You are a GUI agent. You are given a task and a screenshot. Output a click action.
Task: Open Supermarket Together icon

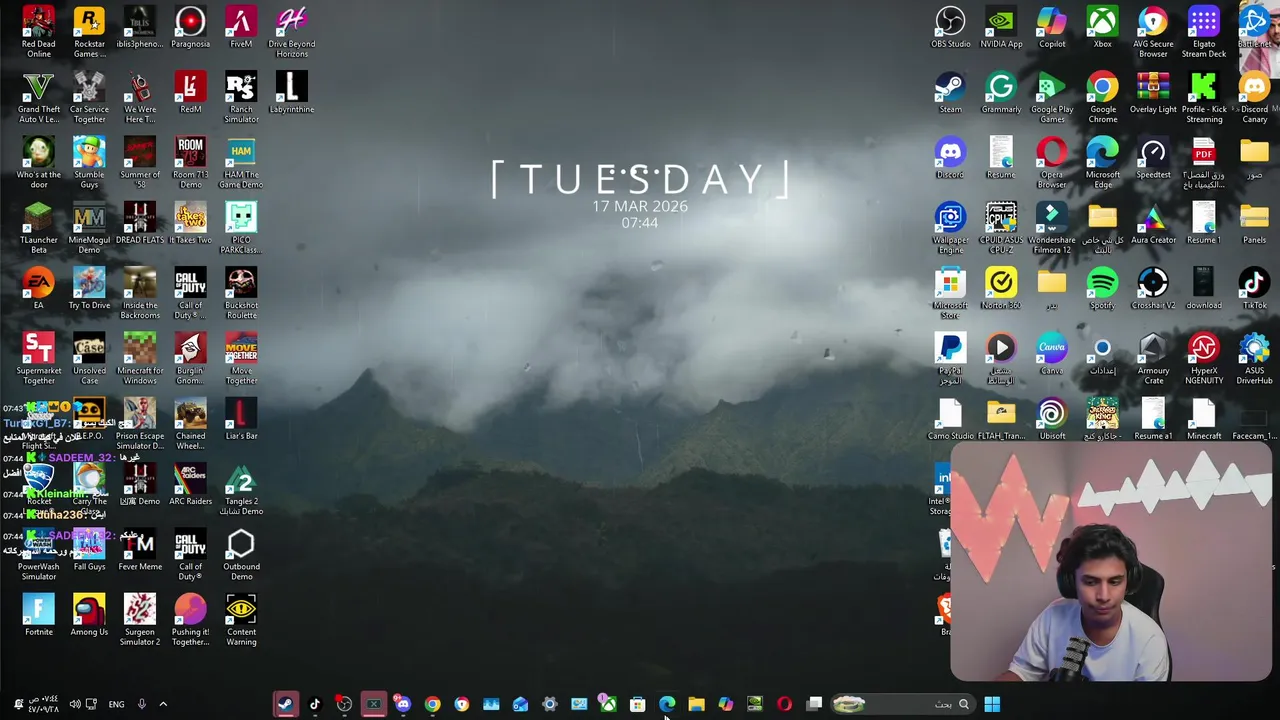point(38,358)
